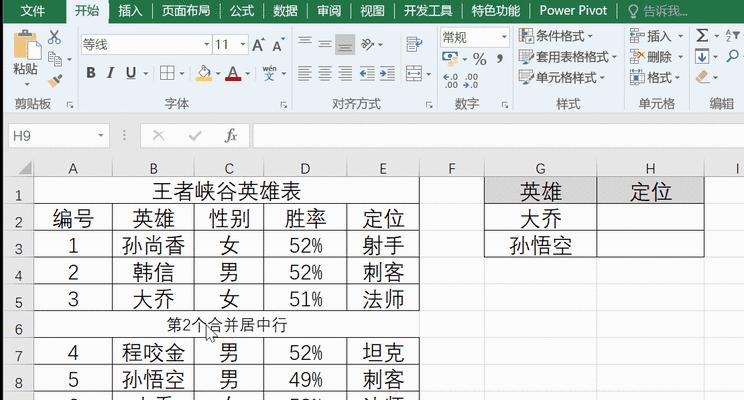
Task: Click the Copy icon
Action: coord(55,59)
